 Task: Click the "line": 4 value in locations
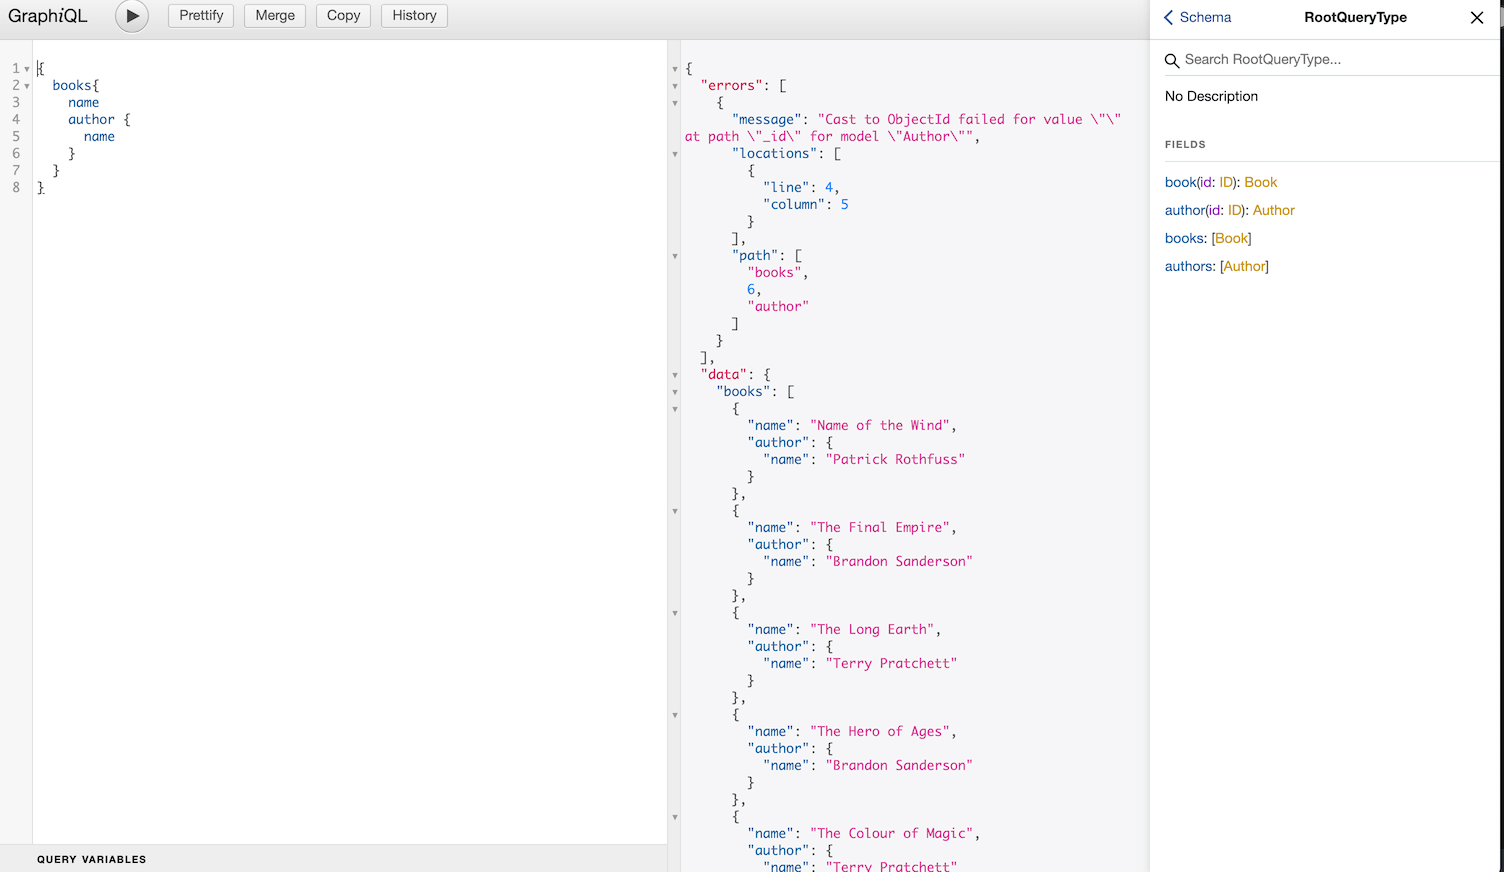[829, 188]
